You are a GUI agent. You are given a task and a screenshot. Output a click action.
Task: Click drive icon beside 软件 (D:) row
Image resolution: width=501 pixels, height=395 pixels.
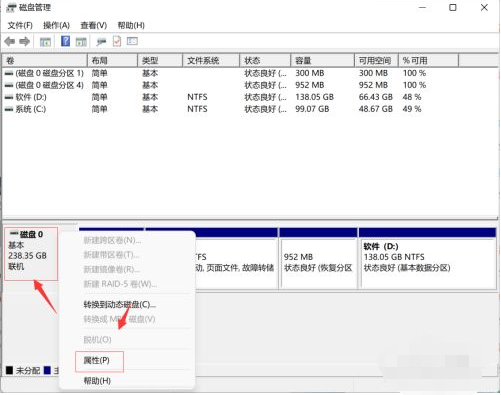click(9, 97)
